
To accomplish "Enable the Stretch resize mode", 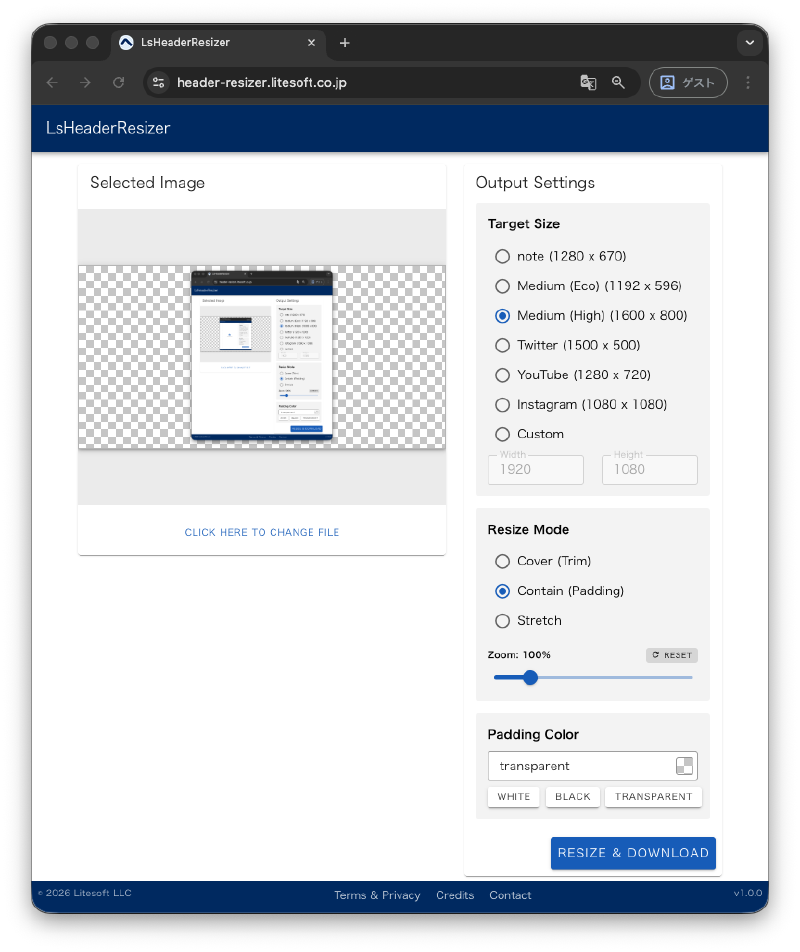I will pyautogui.click(x=503, y=621).
